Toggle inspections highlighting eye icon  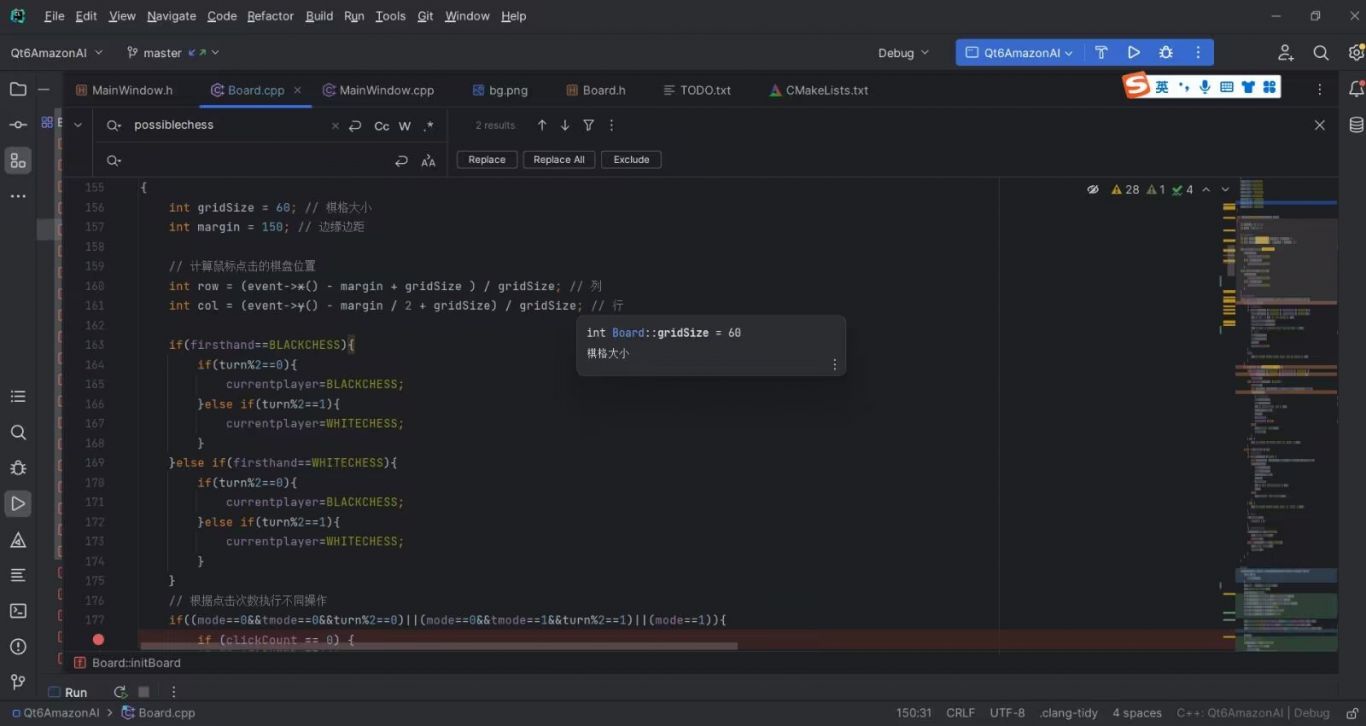(x=1093, y=189)
